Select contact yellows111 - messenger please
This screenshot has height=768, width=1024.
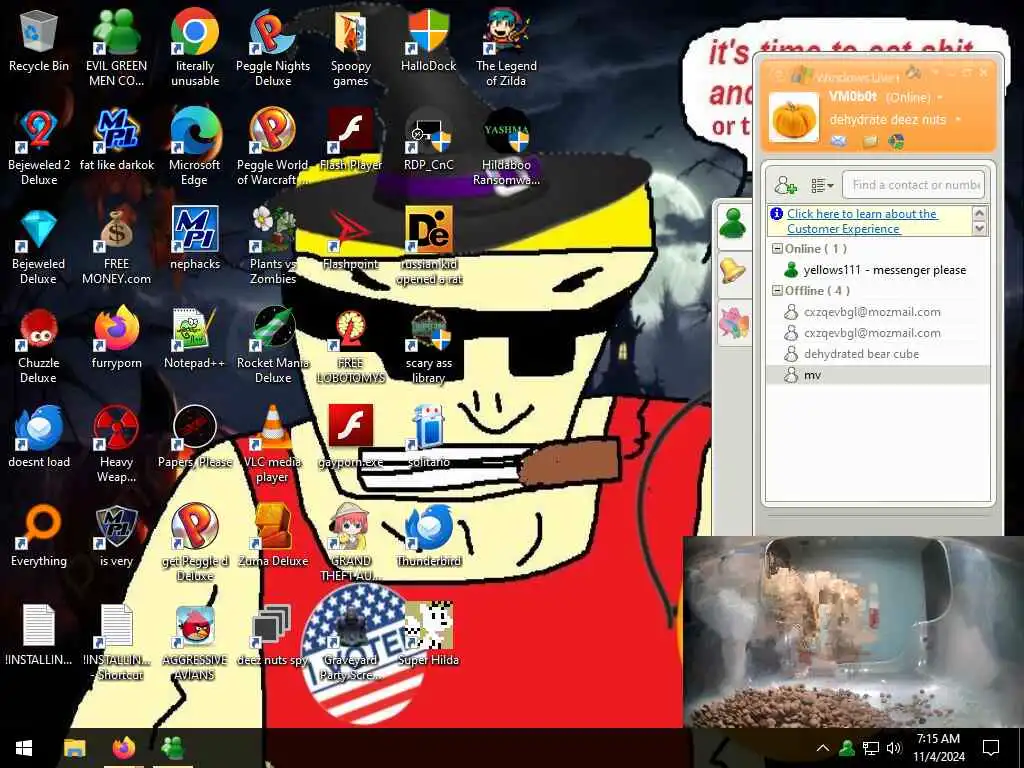click(x=877, y=270)
